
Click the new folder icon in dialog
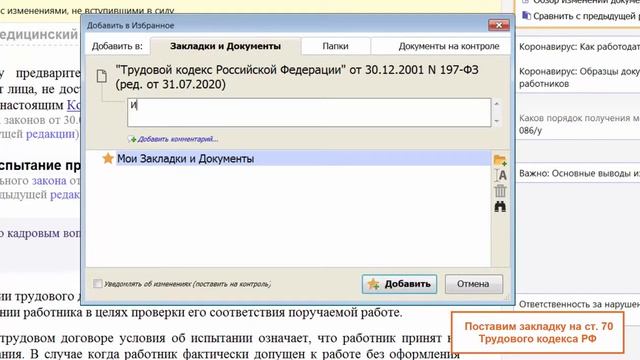(x=500, y=160)
